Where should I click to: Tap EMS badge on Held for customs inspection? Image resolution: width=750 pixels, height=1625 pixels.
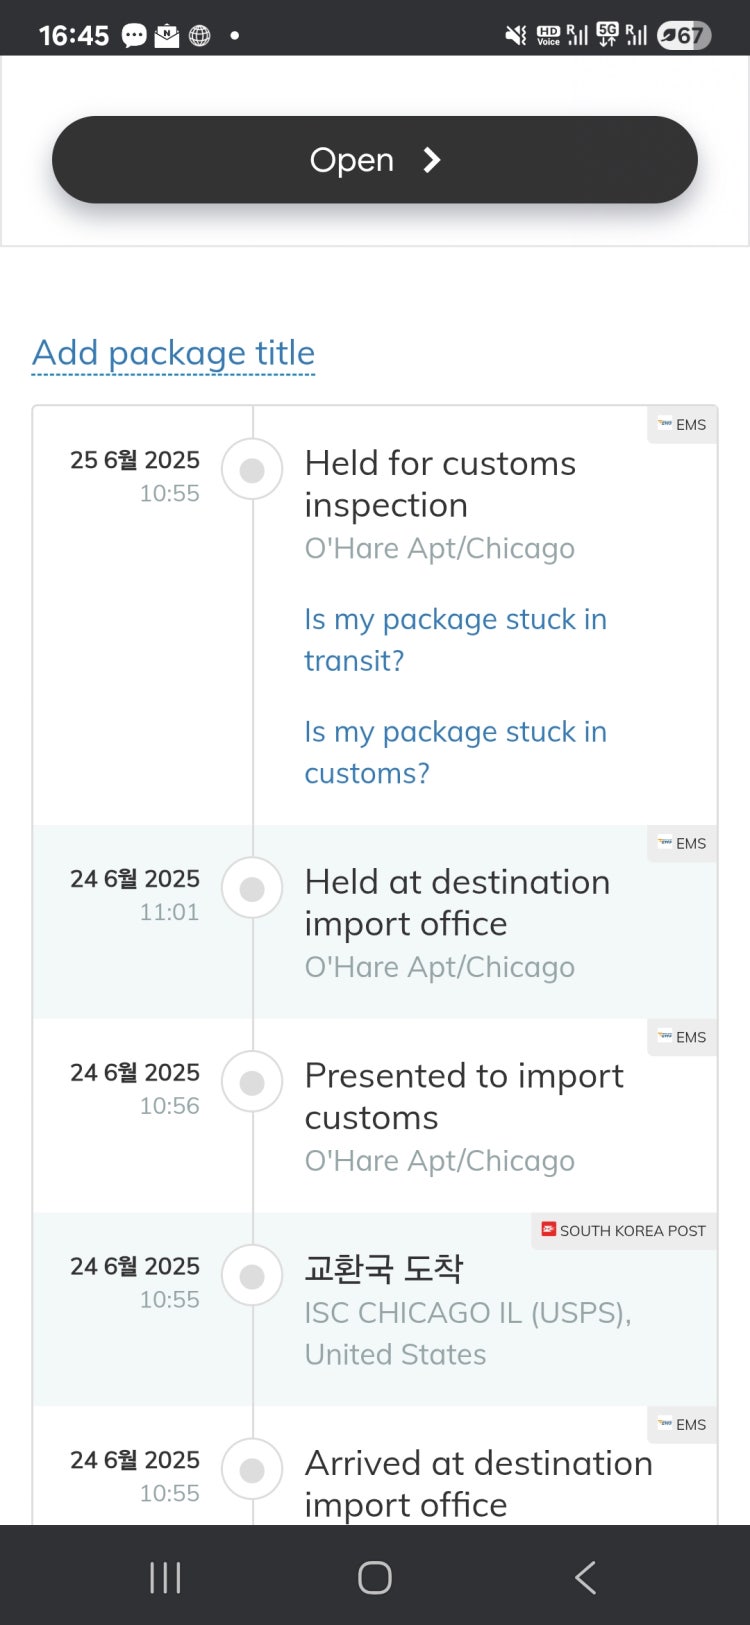click(x=682, y=425)
